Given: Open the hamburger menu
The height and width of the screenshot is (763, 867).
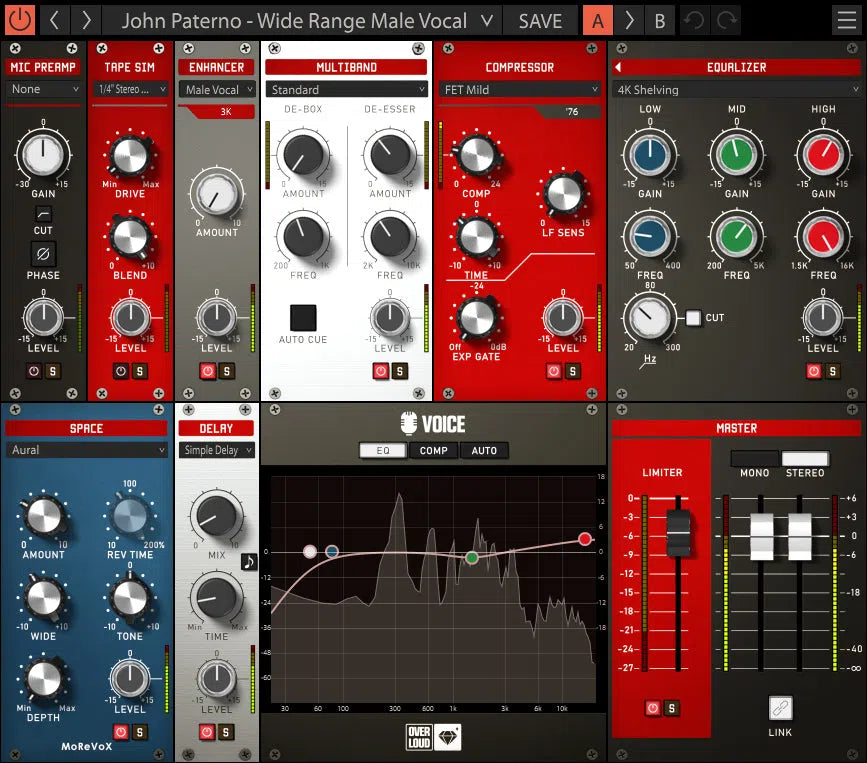Looking at the screenshot, I should tap(846, 20).
